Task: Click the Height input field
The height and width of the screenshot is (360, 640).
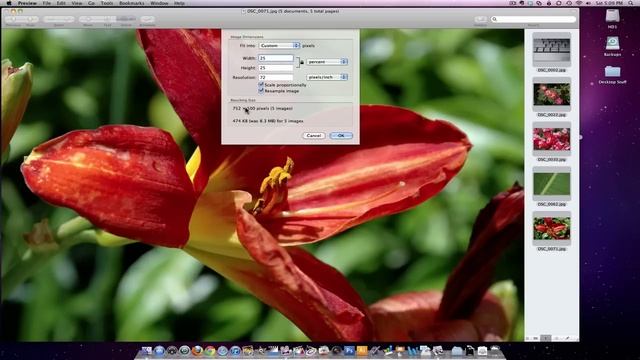Action: pyautogui.click(x=276, y=68)
